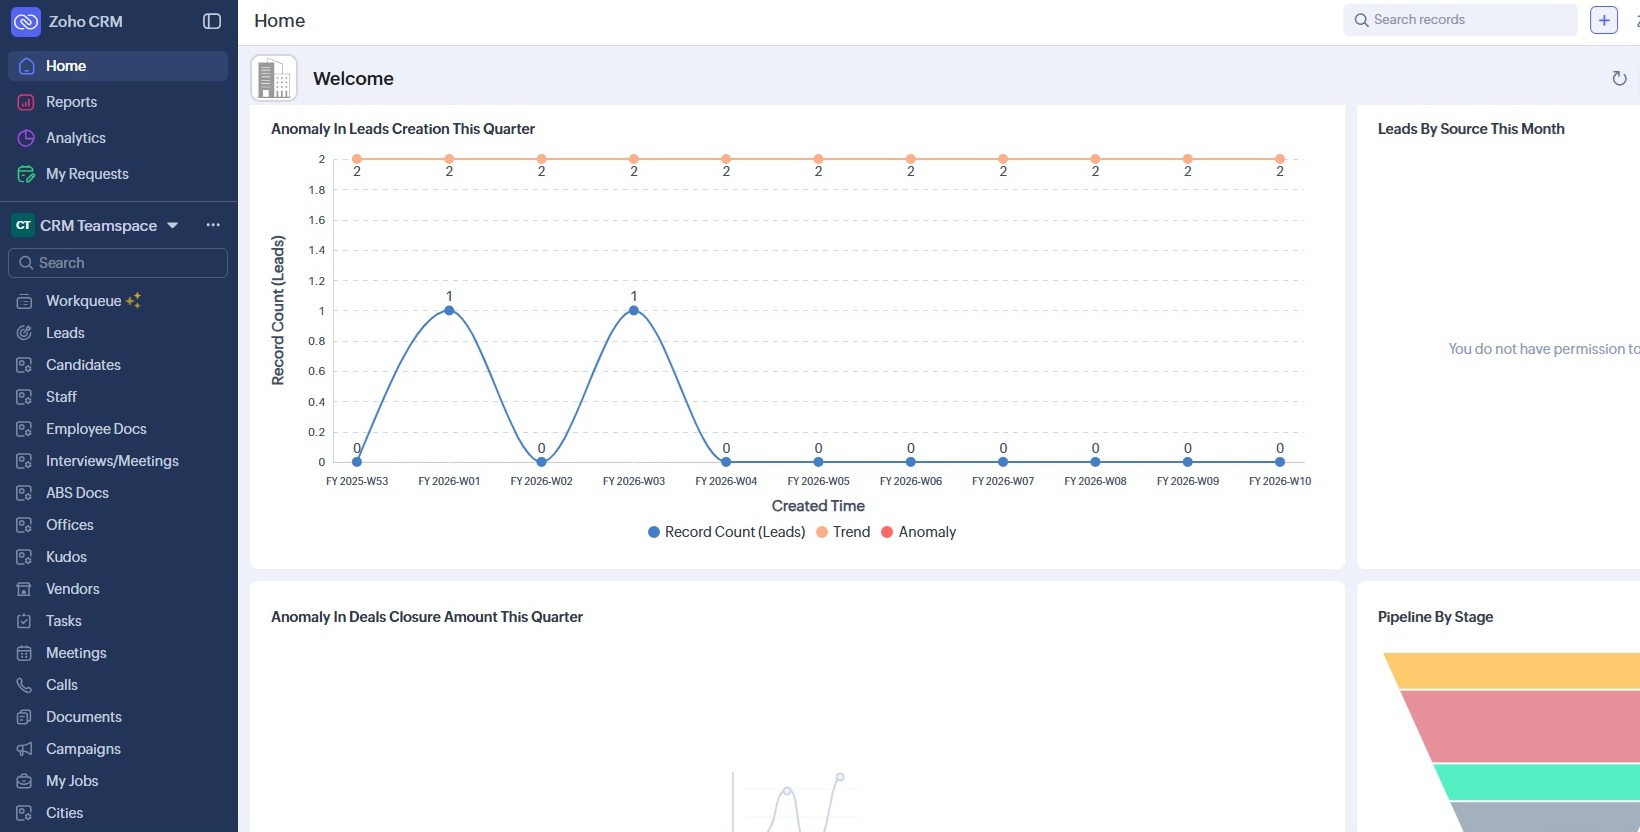Open the Reports menu item
This screenshot has width=1640, height=832.
tap(71, 102)
